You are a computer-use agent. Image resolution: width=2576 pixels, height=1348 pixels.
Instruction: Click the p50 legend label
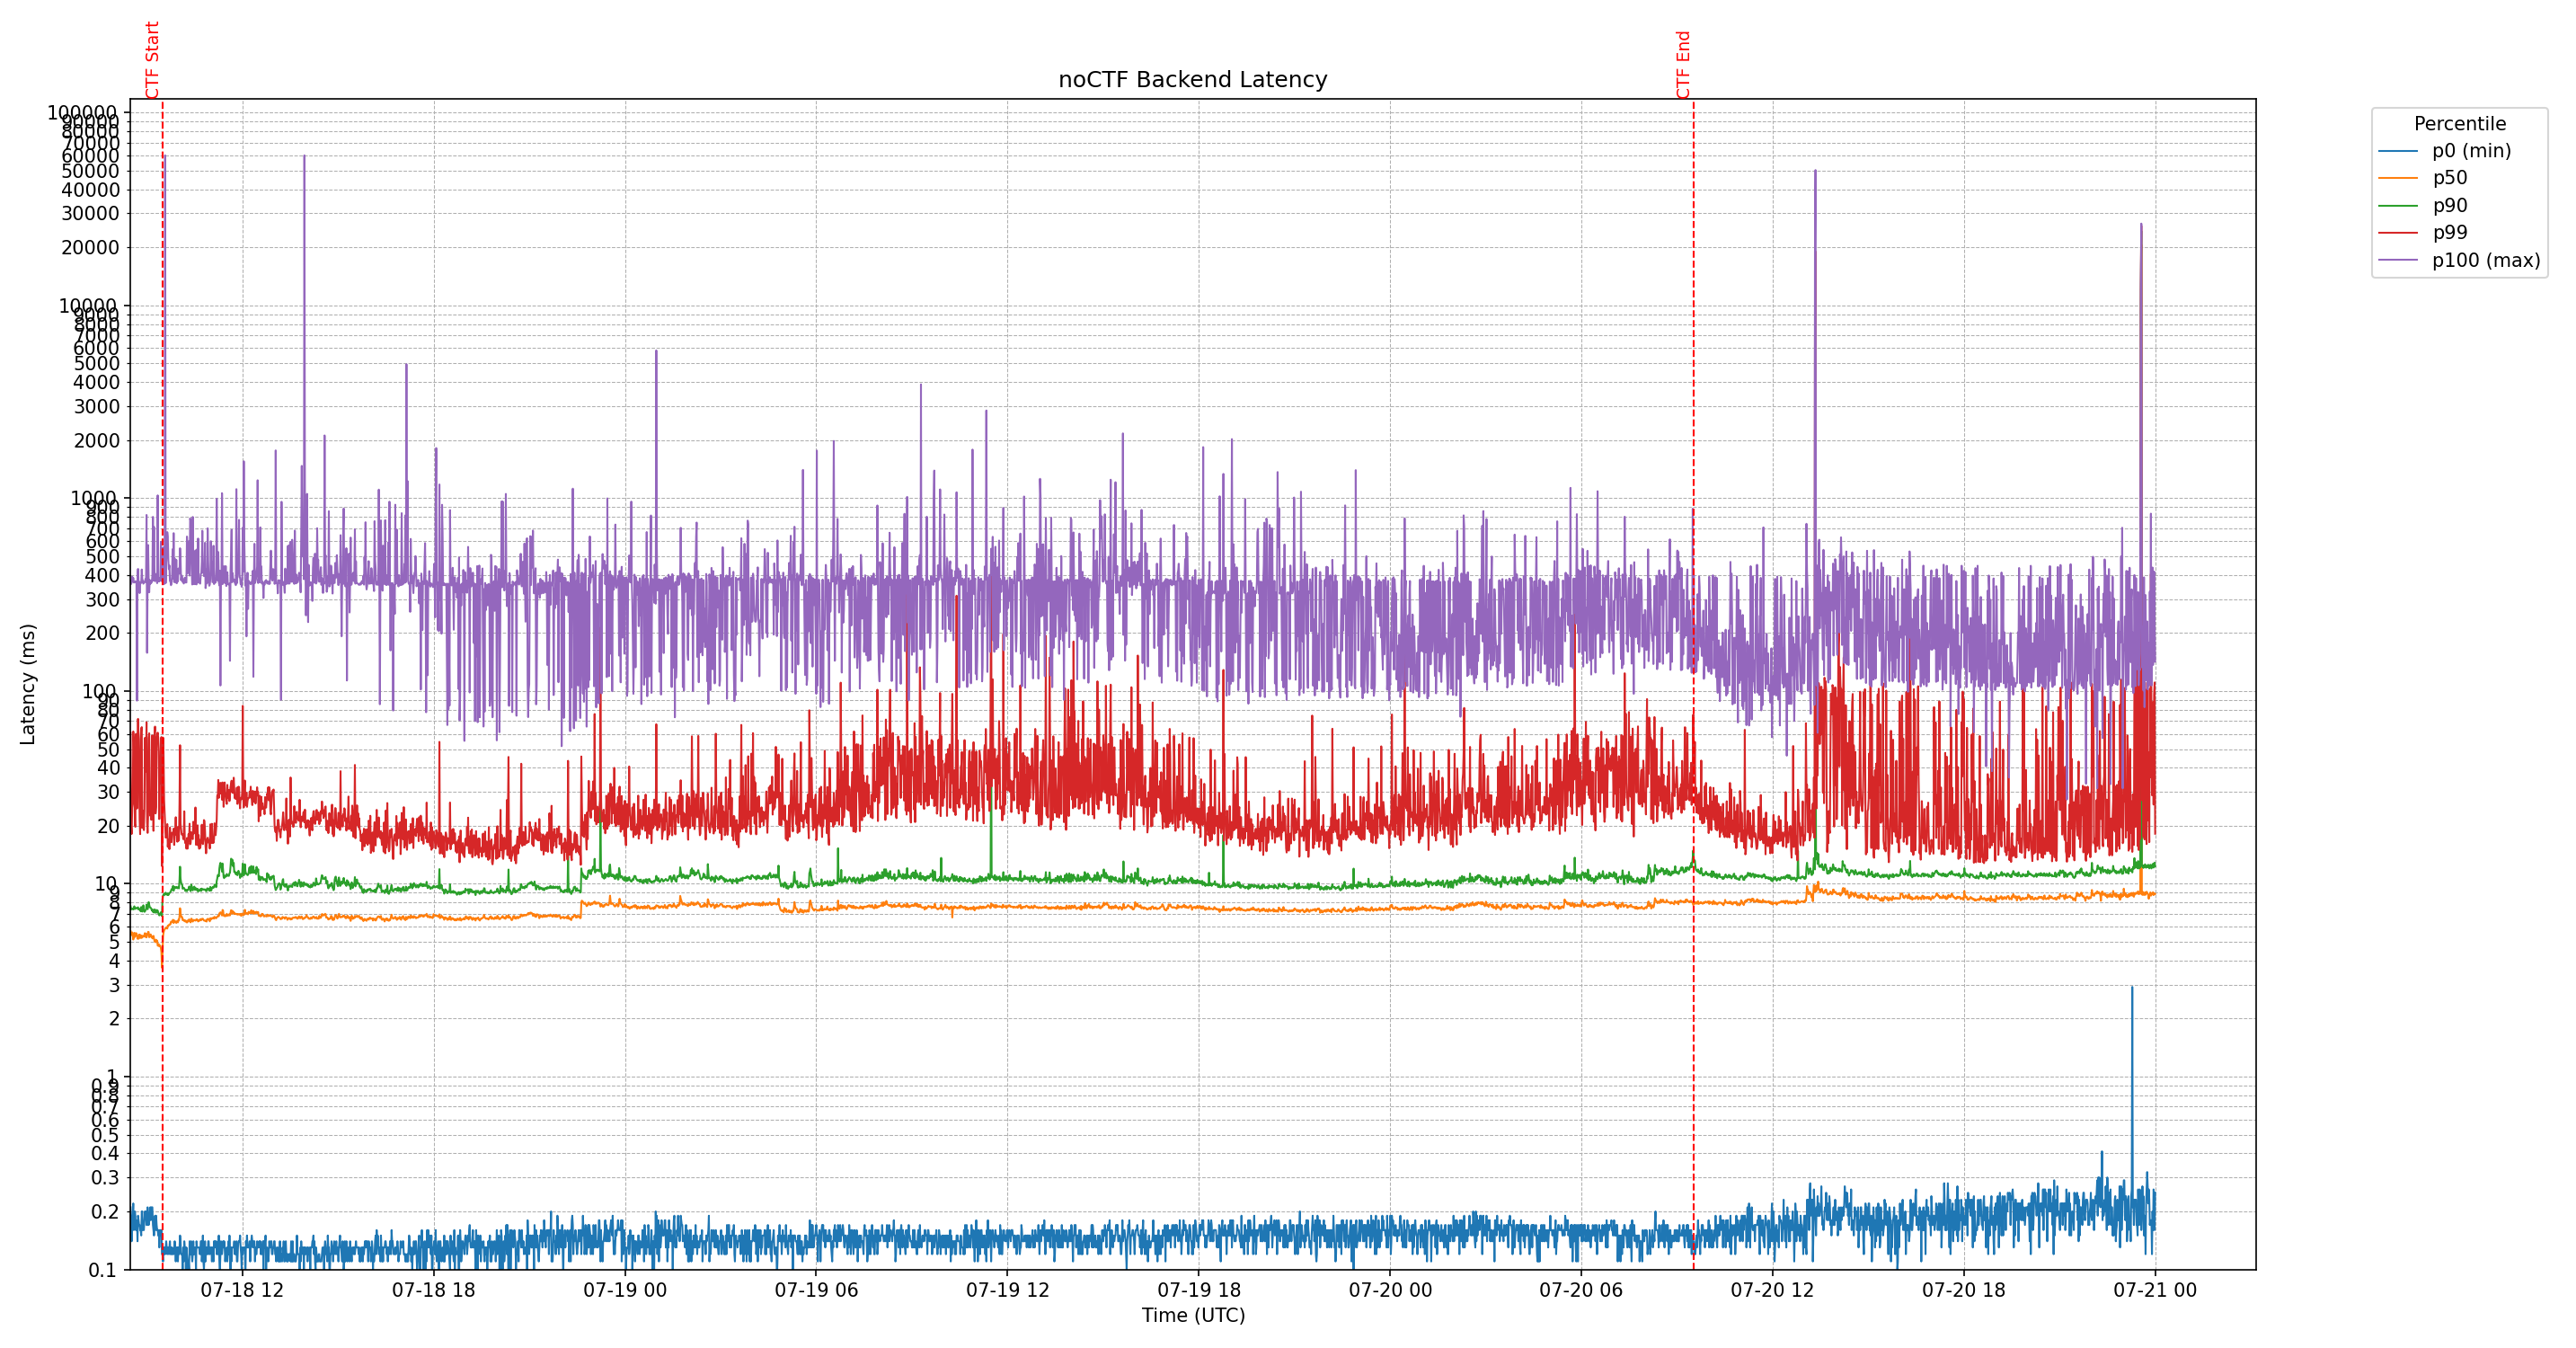(x=2449, y=178)
